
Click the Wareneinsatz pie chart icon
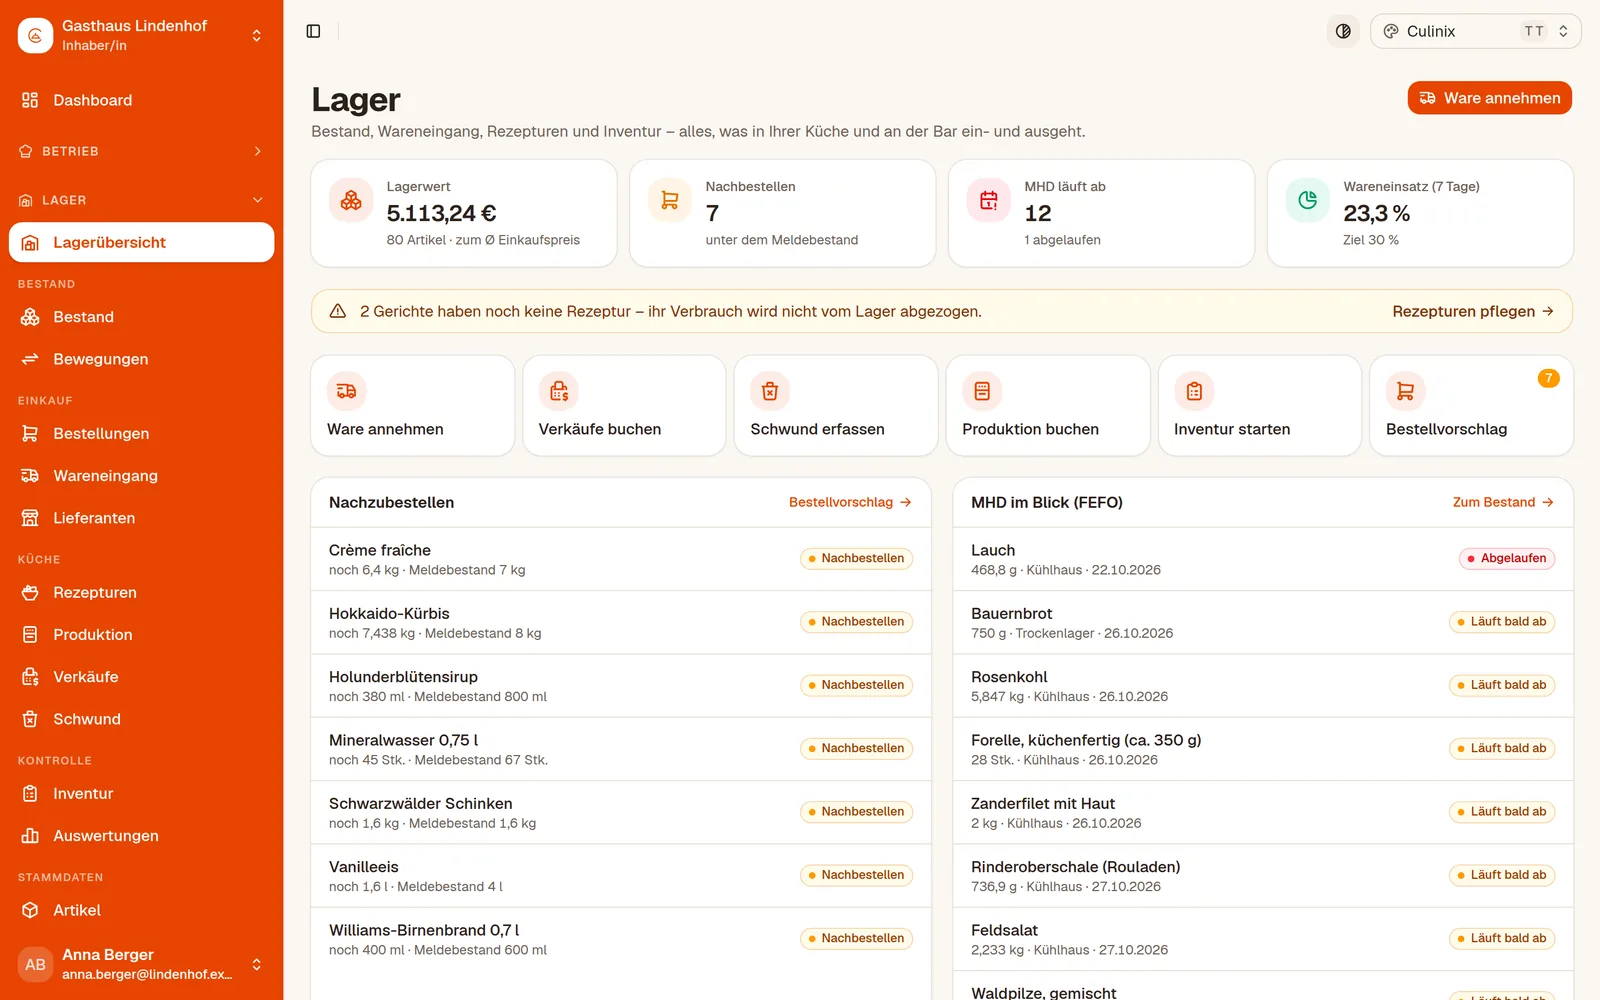pos(1308,200)
